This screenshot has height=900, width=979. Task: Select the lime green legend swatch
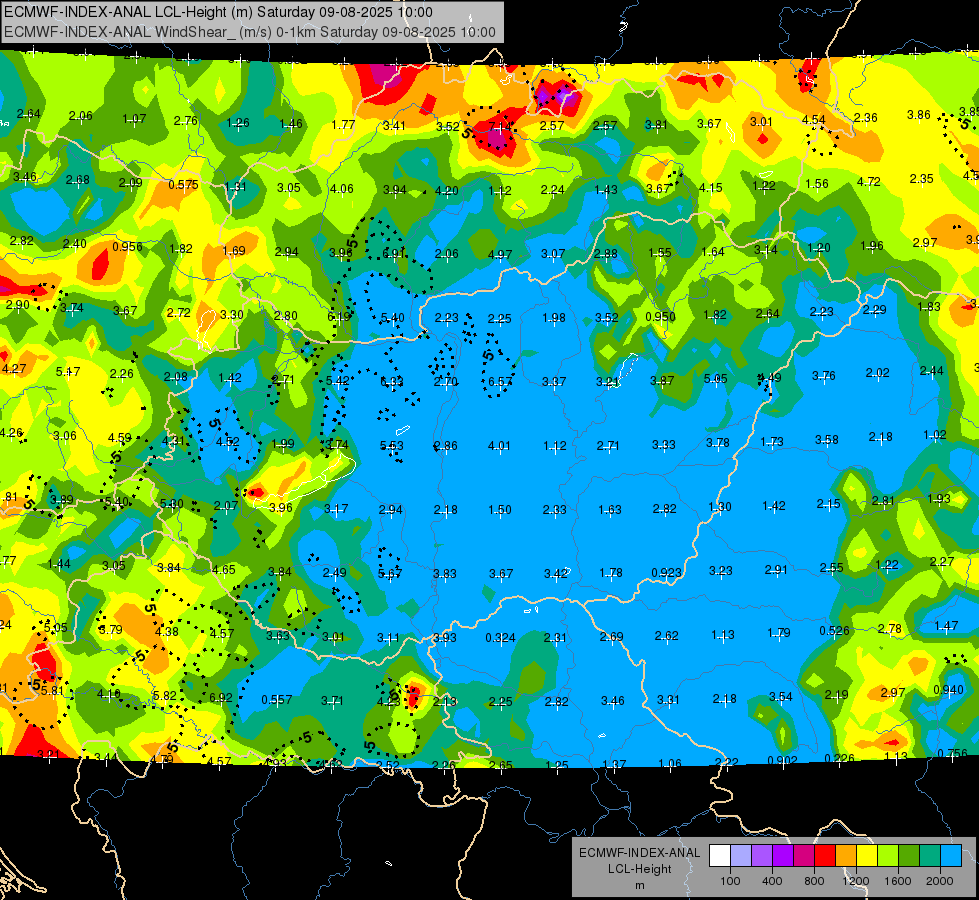coord(888,856)
